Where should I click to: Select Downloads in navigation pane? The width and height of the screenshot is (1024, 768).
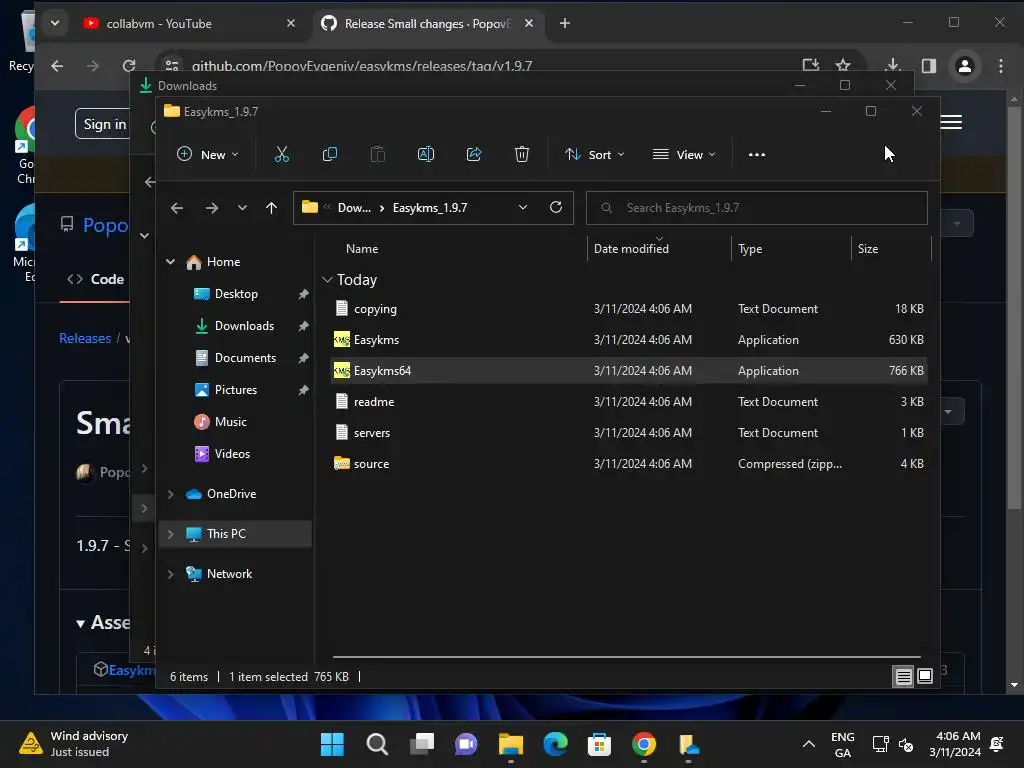click(x=244, y=326)
